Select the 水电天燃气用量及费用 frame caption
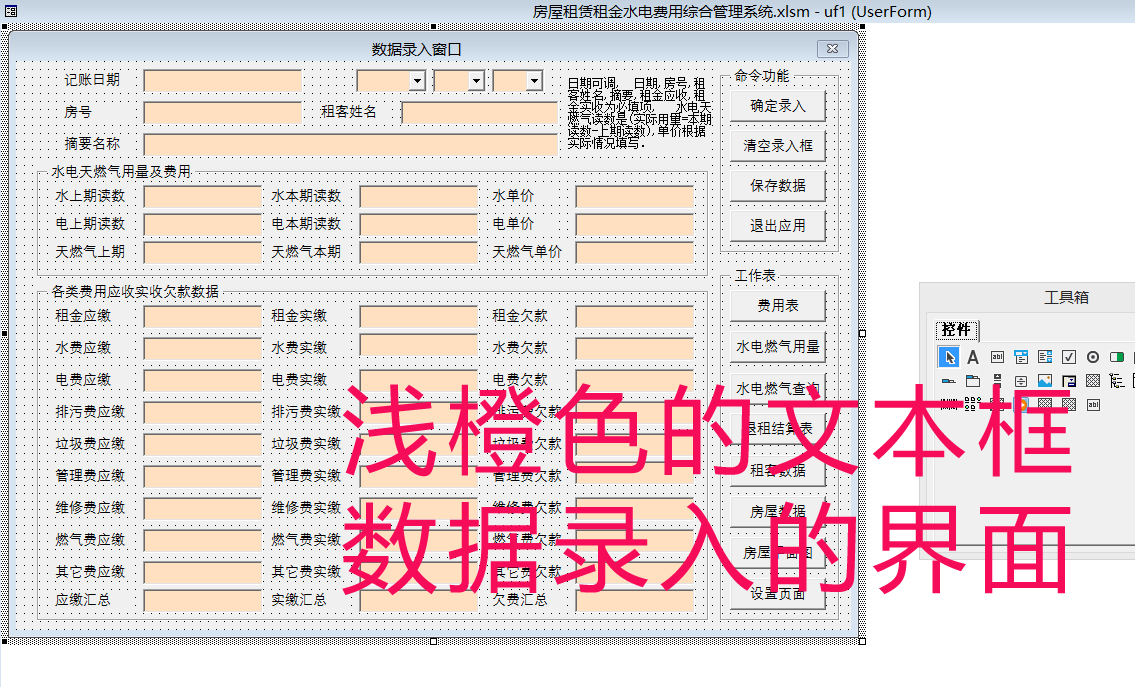 coord(121,172)
